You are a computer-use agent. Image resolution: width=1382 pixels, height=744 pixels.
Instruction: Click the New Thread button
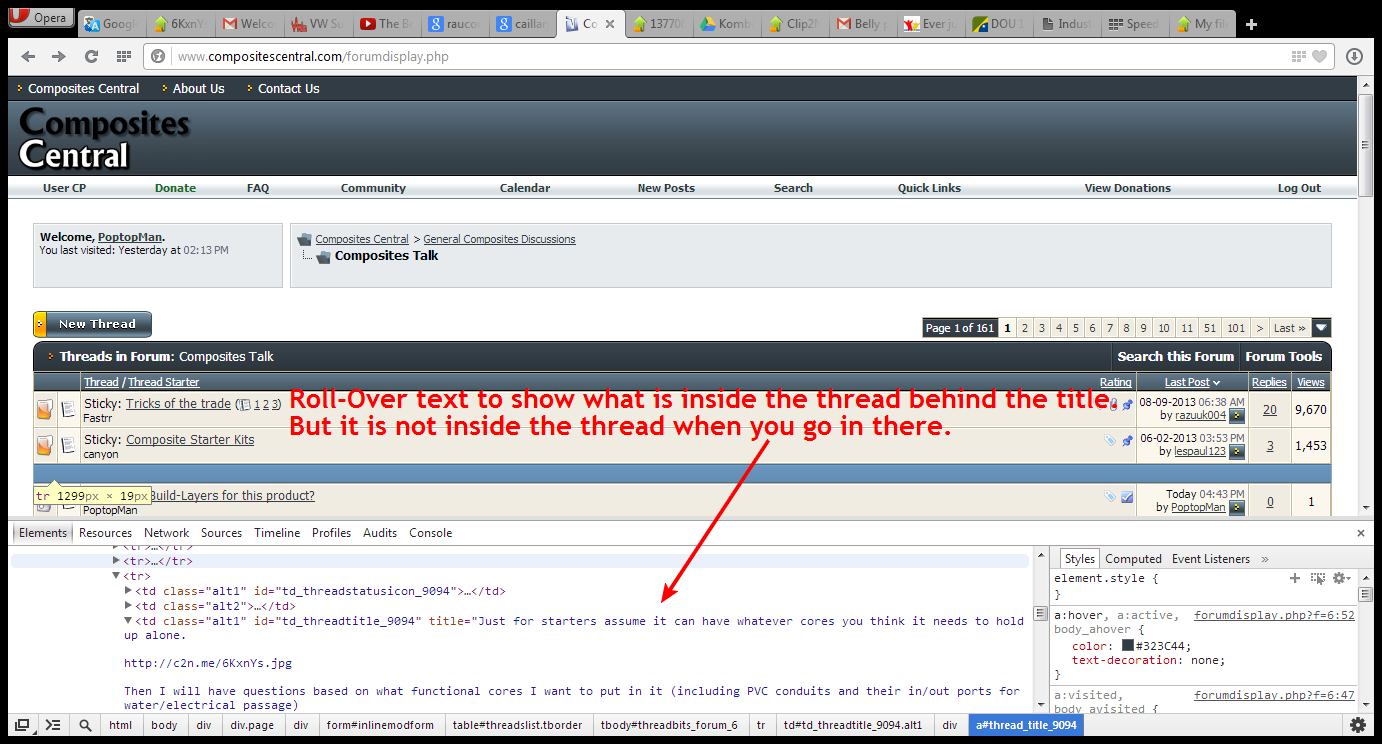(93, 324)
